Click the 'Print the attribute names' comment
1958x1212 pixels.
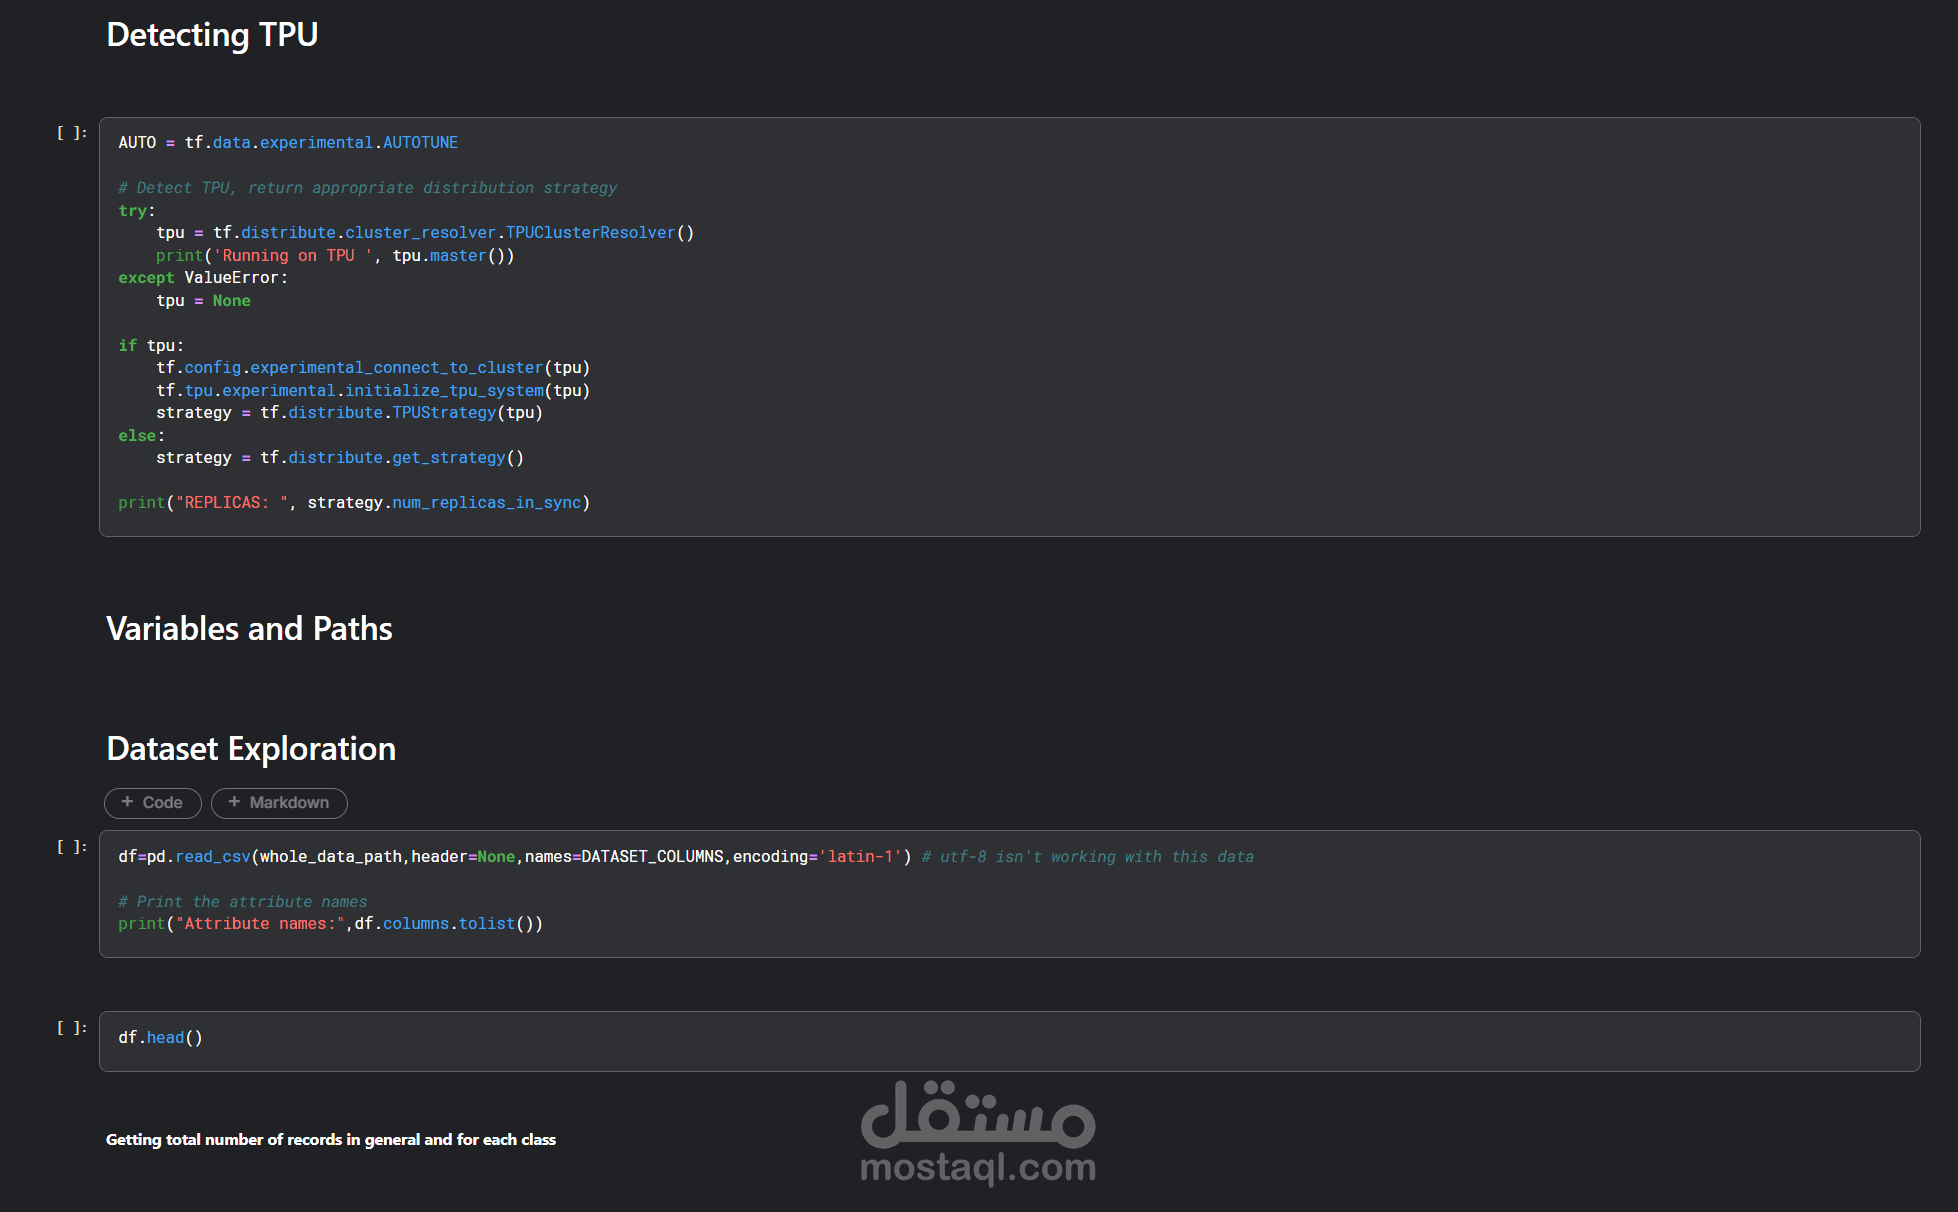243,902
